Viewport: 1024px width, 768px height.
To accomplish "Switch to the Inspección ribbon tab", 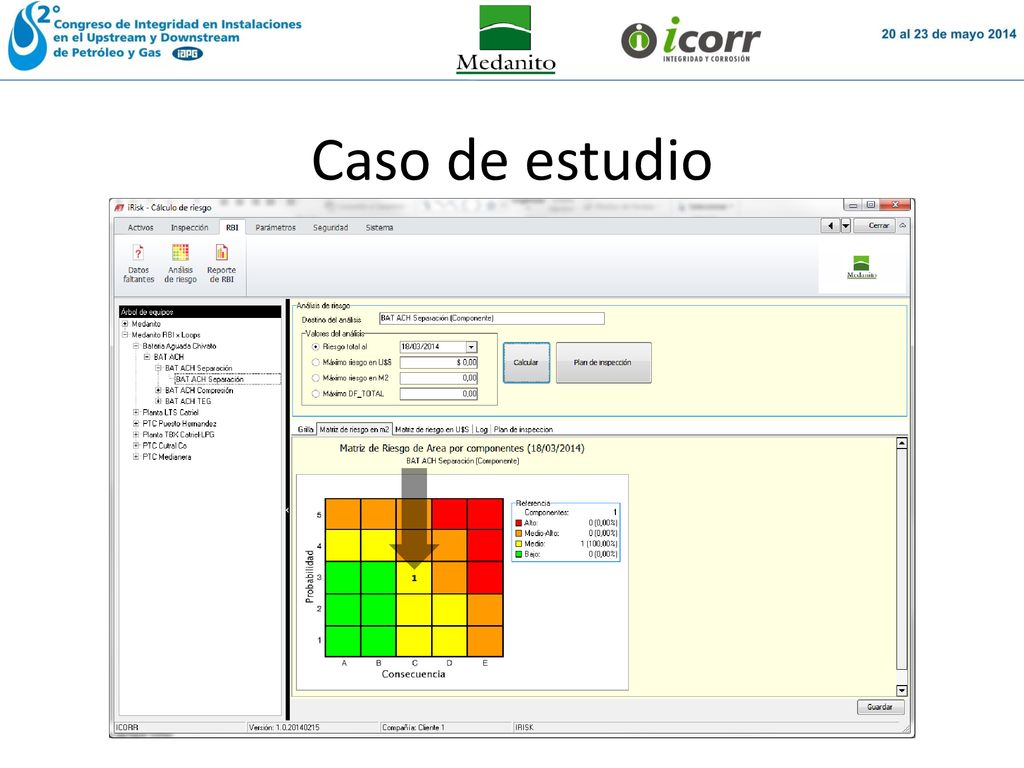I will click(x=189, y=227).
